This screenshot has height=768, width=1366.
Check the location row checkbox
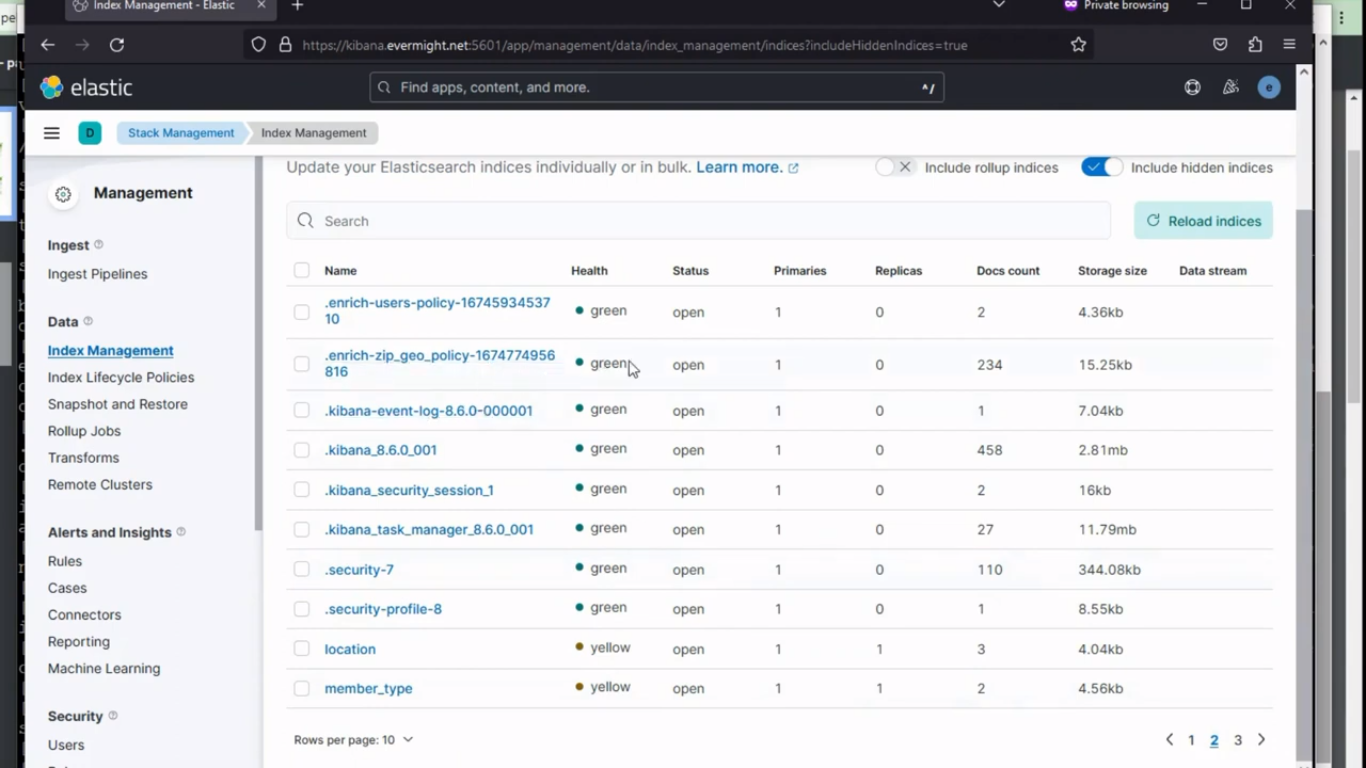(x=302, y=649)
